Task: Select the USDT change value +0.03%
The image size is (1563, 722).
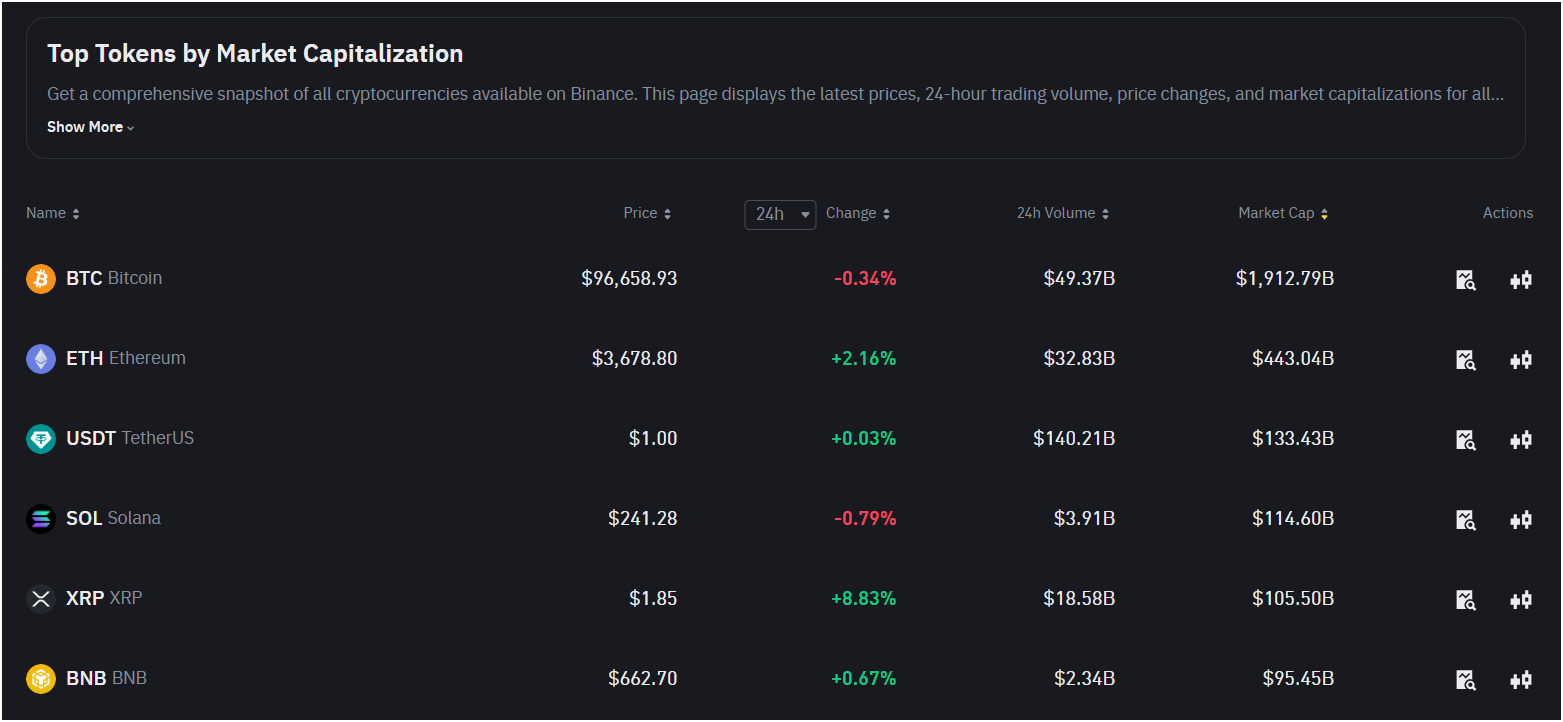Action: (x=864, y=438)
